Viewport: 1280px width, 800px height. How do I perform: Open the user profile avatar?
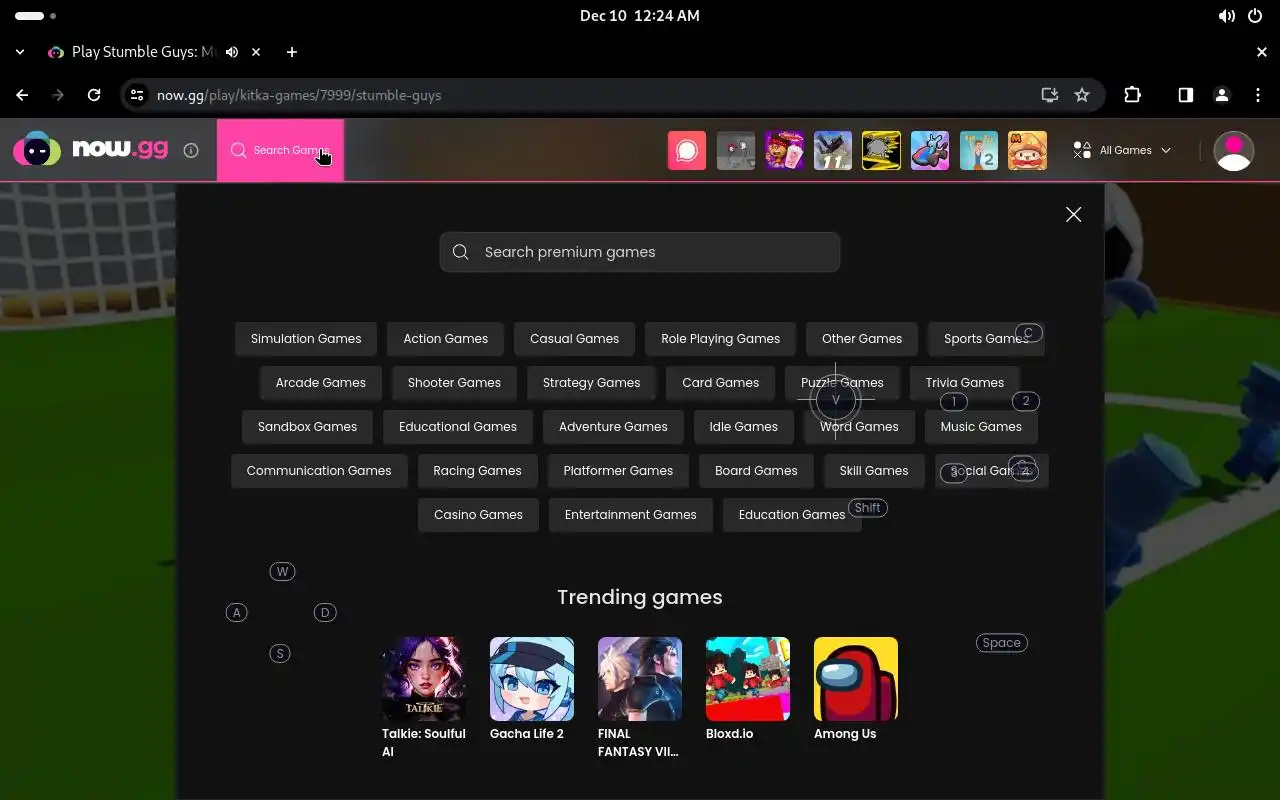point(1233,150)
